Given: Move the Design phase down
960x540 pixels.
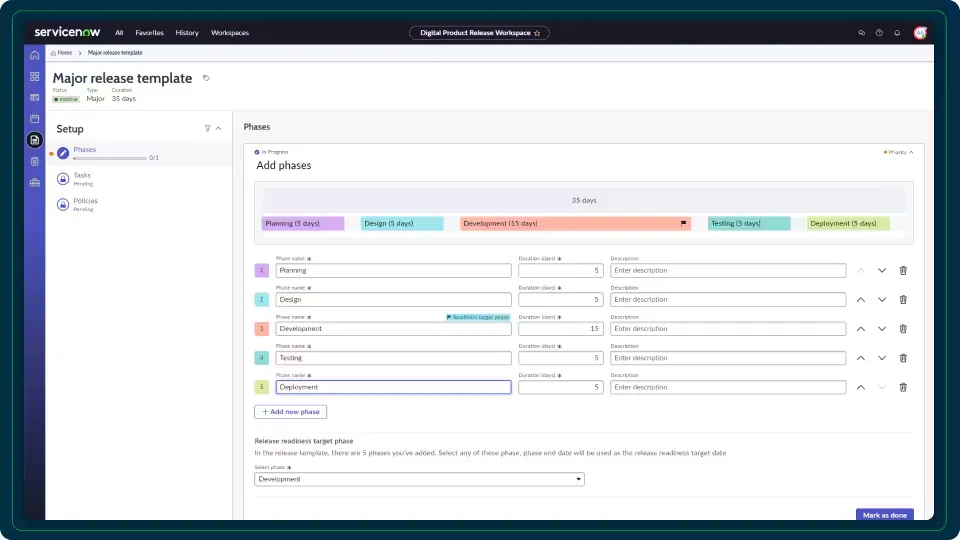Looking at the screenshot, I should tap(882, 299).
